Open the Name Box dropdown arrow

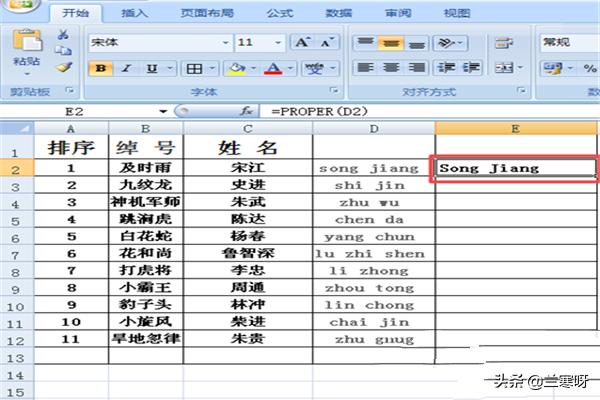click(163, 112)
